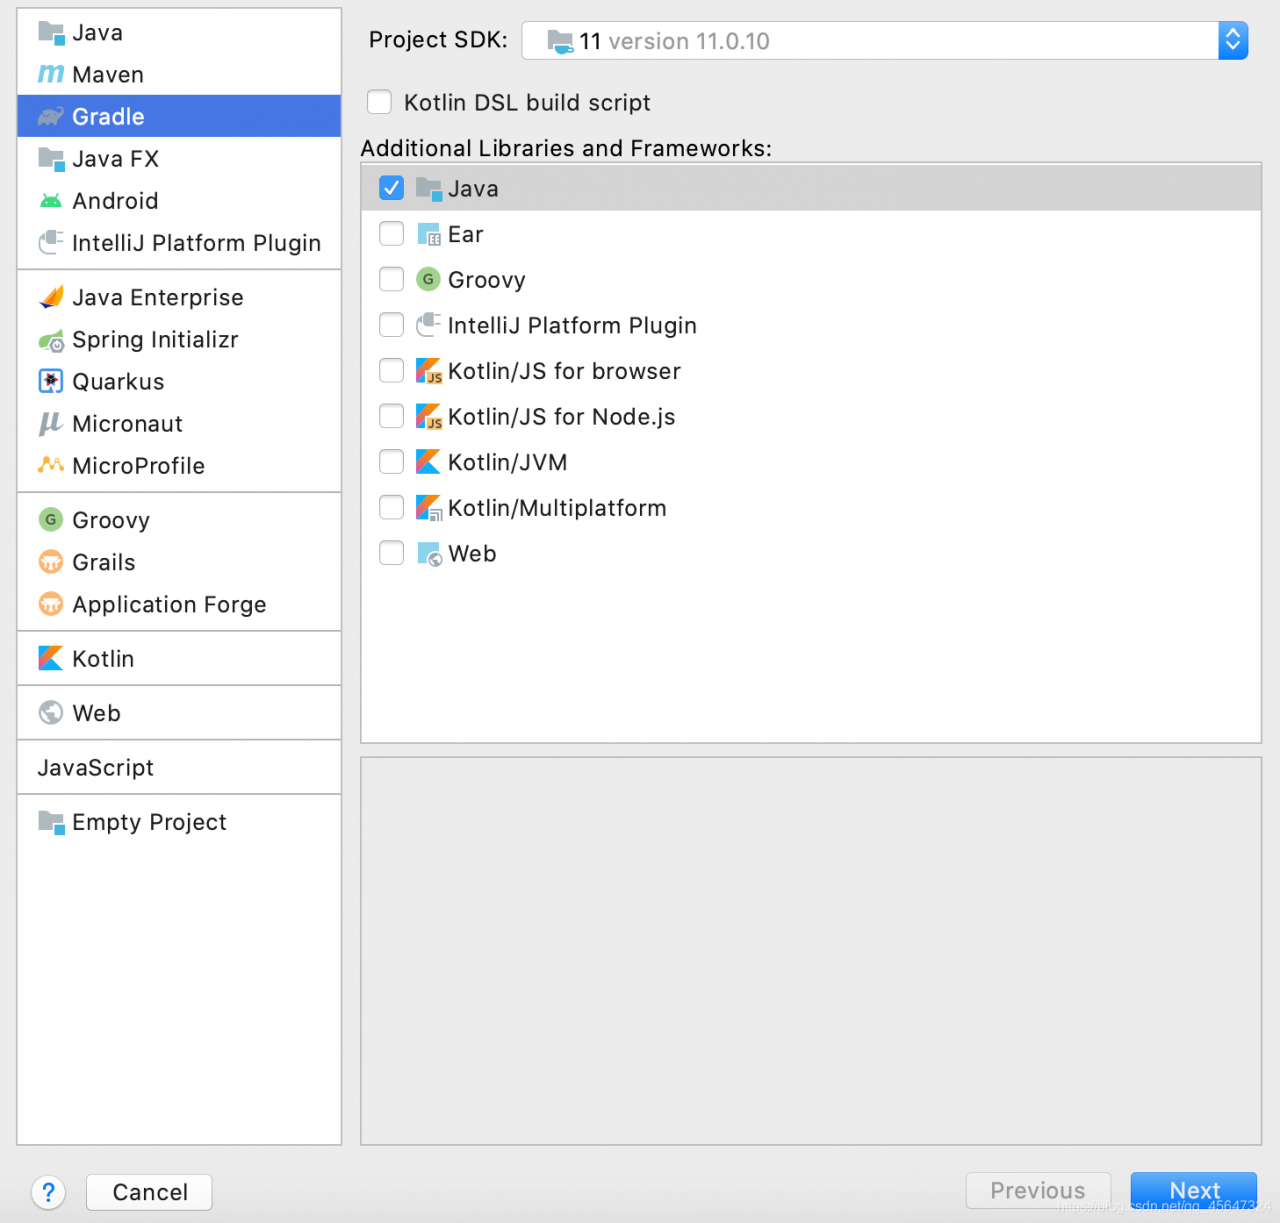Click the Kotlin/Multiplatform label in list
The height and width of the screenshot is (1223, 1280).
tap(557, 508)
